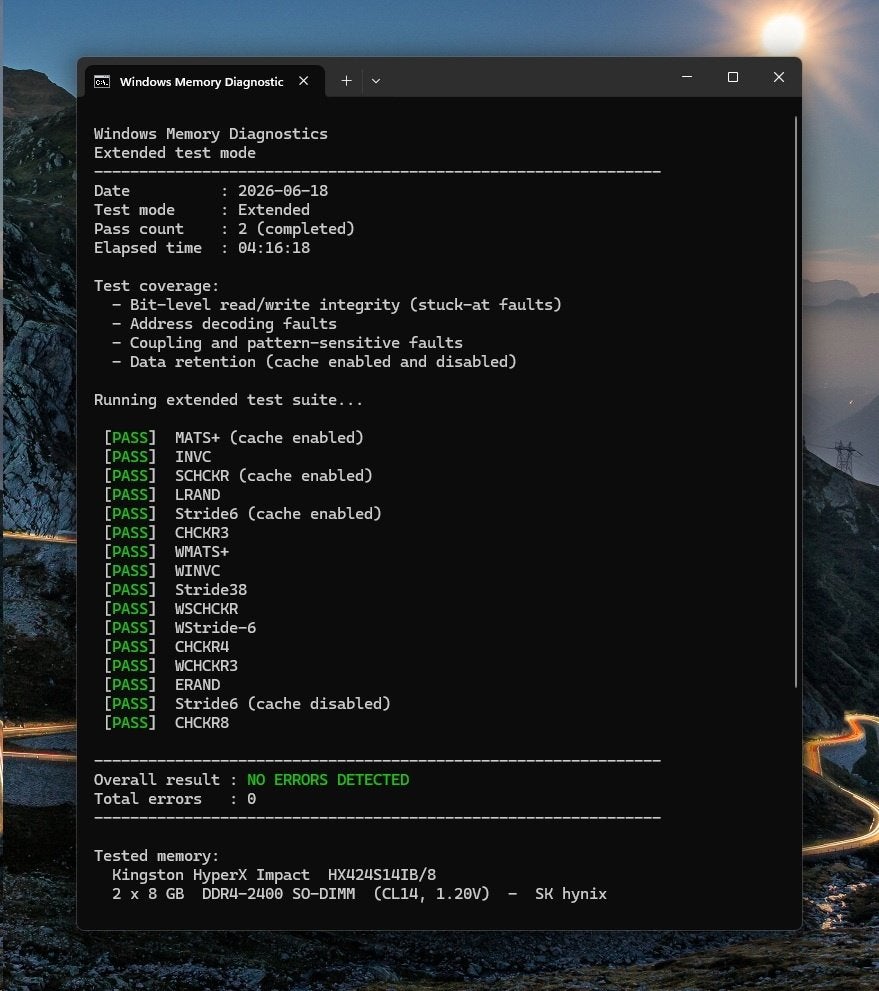Click the NO ERRORS DETECTED result text
879x991 pixels.
[x=328, y=780]
